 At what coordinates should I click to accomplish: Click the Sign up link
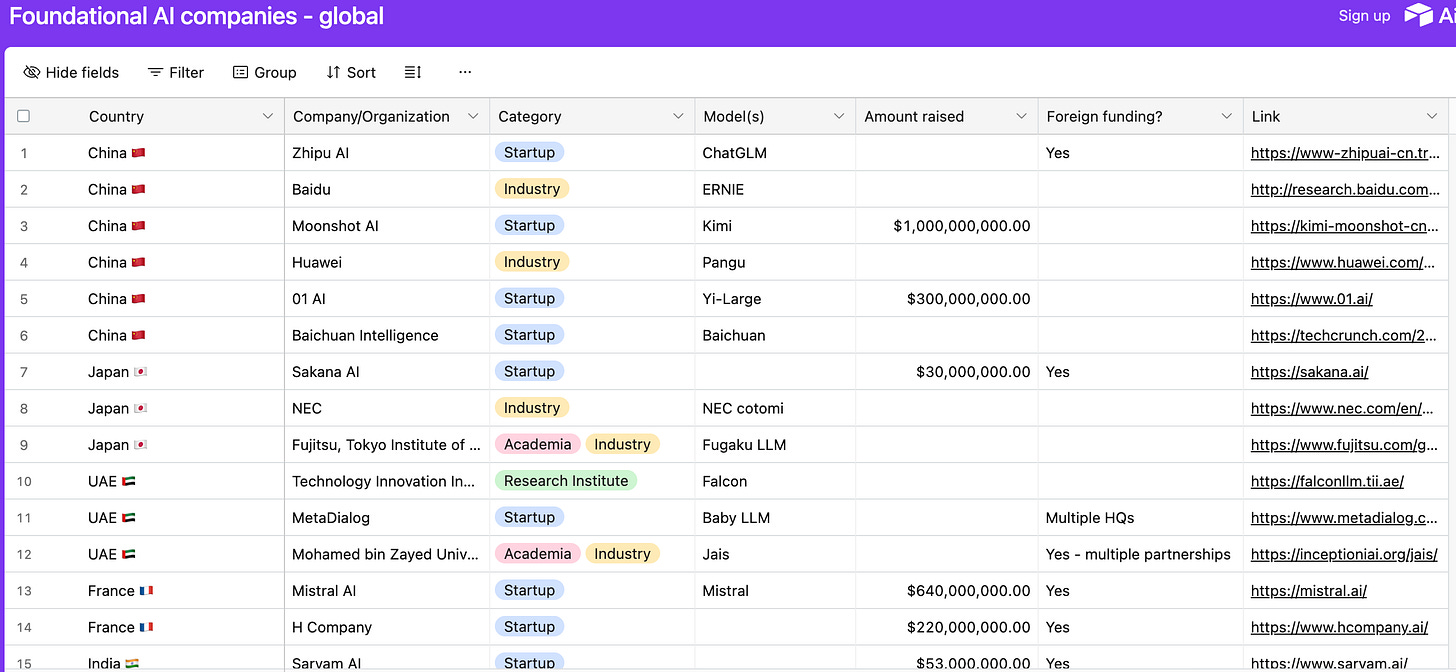1364,15
